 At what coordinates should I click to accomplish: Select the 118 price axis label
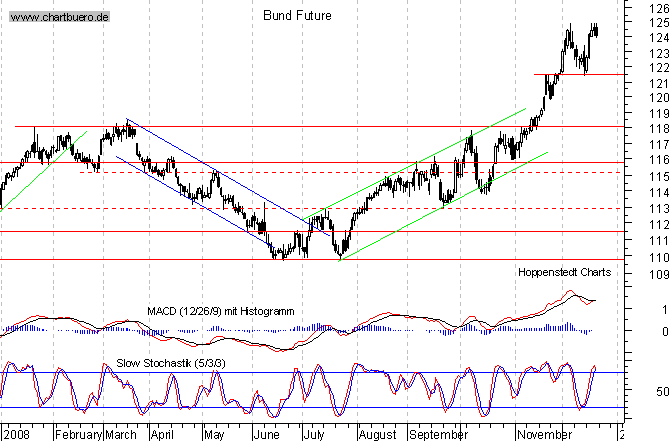tap(645, 129)
